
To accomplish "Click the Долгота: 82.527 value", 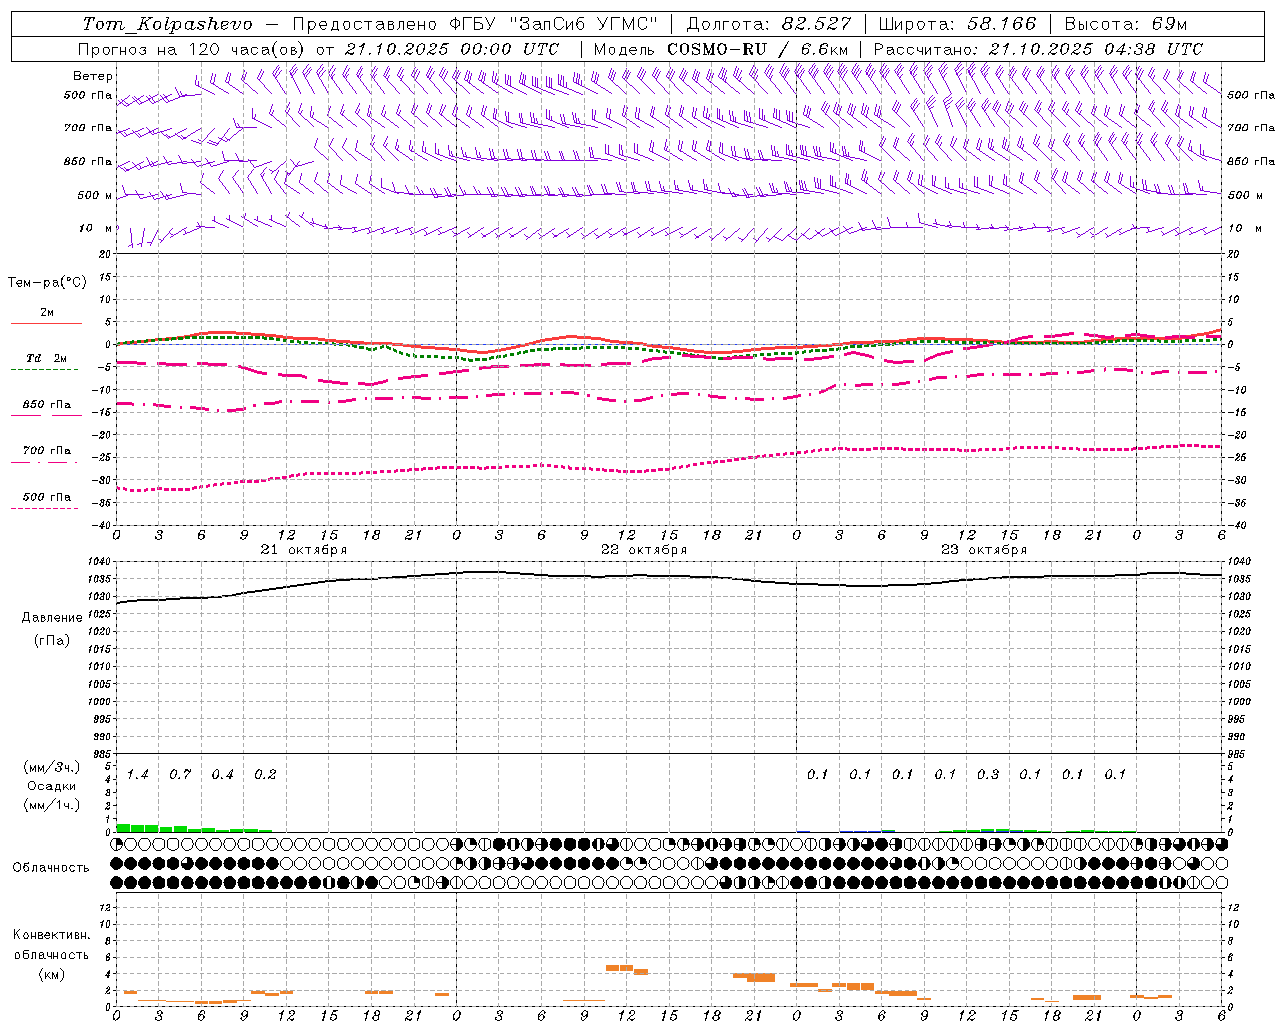I will 769,24.
